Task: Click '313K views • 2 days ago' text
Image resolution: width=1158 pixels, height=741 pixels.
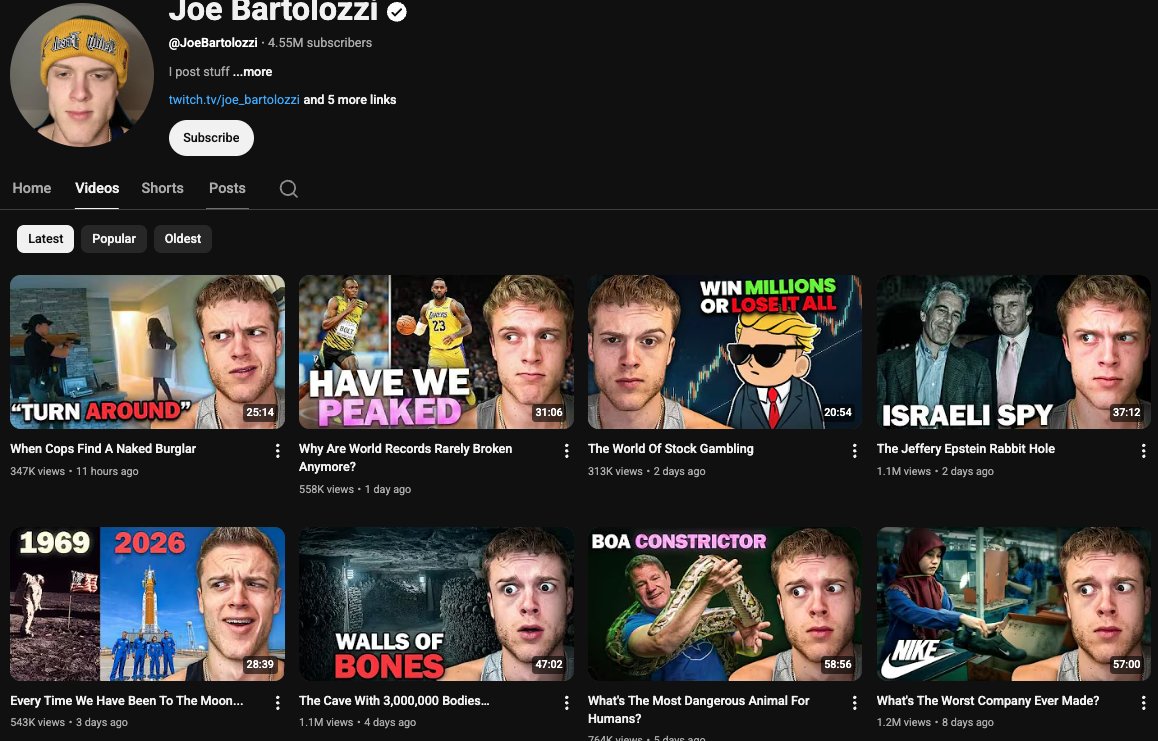Action: 646,471
